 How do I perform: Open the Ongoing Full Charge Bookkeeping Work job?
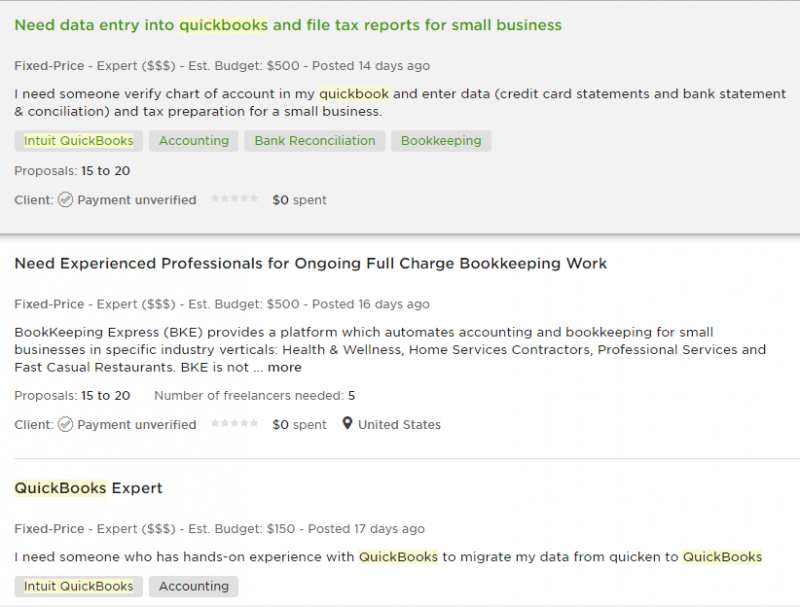(310, 264)
